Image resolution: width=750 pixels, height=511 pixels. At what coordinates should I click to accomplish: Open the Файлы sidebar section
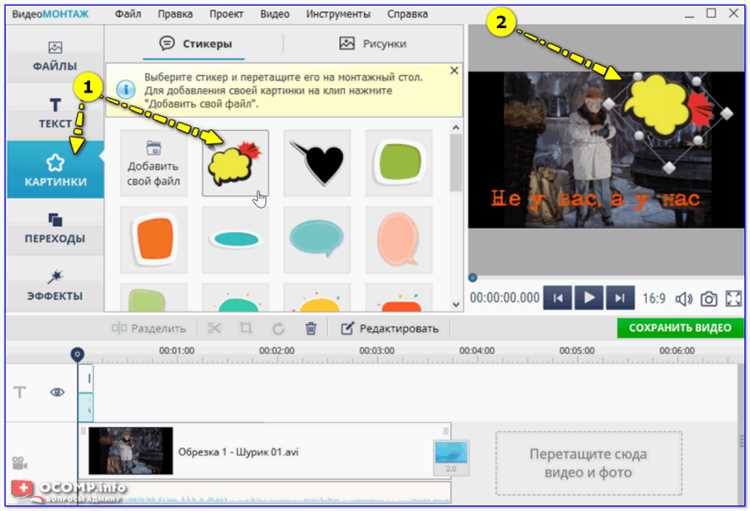[55, 57]
